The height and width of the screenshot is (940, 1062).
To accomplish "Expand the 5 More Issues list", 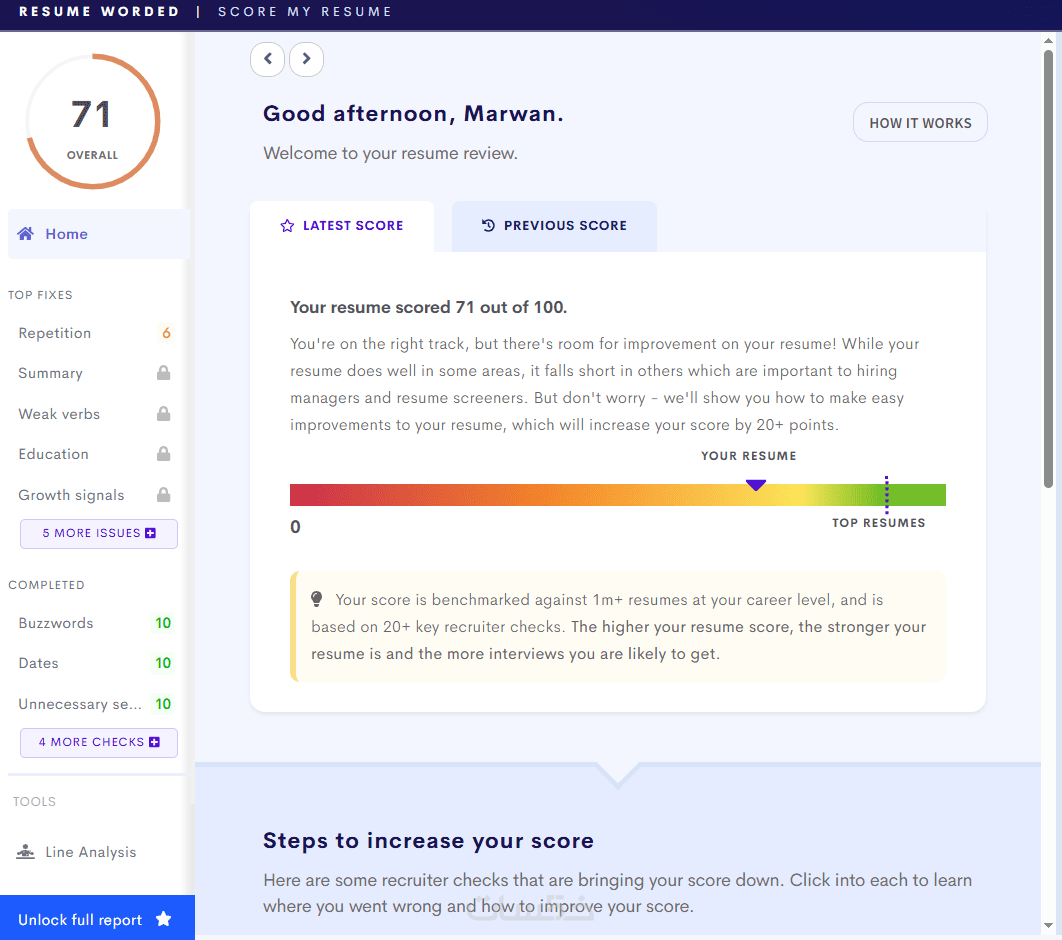I will click(x=99, y=534).
